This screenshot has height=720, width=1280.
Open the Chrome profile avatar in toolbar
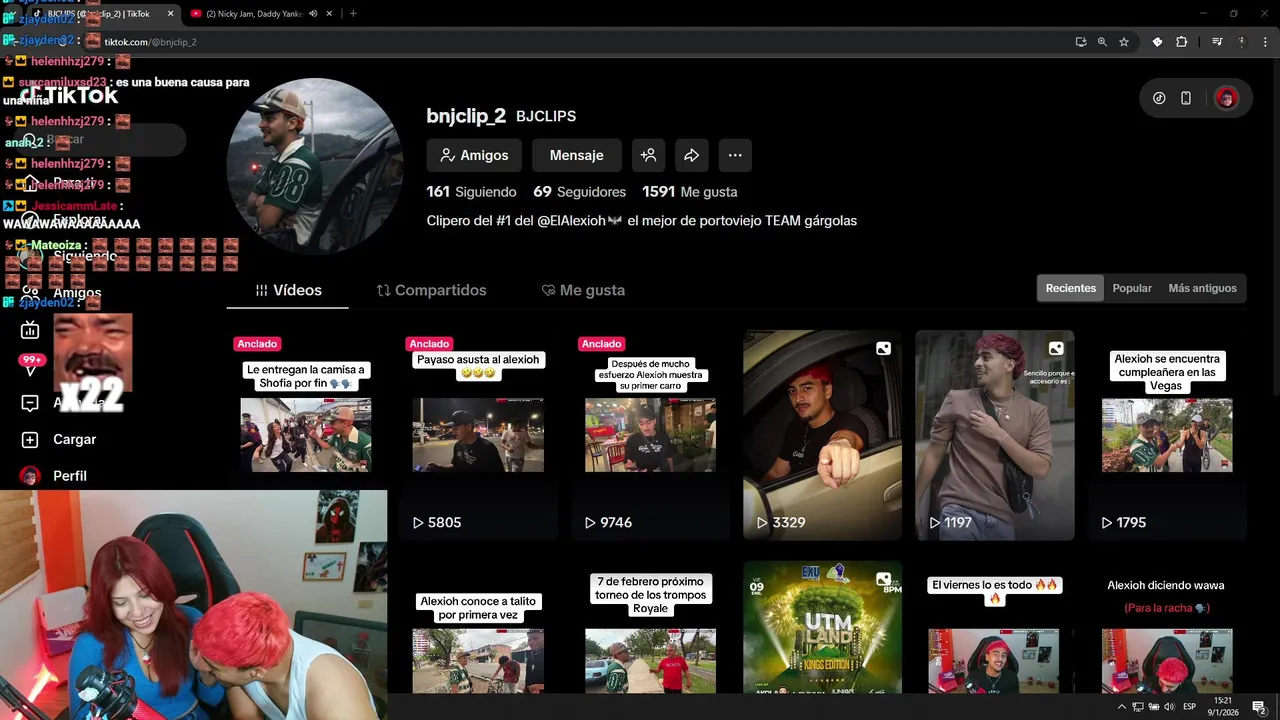tap(1242, 42)
